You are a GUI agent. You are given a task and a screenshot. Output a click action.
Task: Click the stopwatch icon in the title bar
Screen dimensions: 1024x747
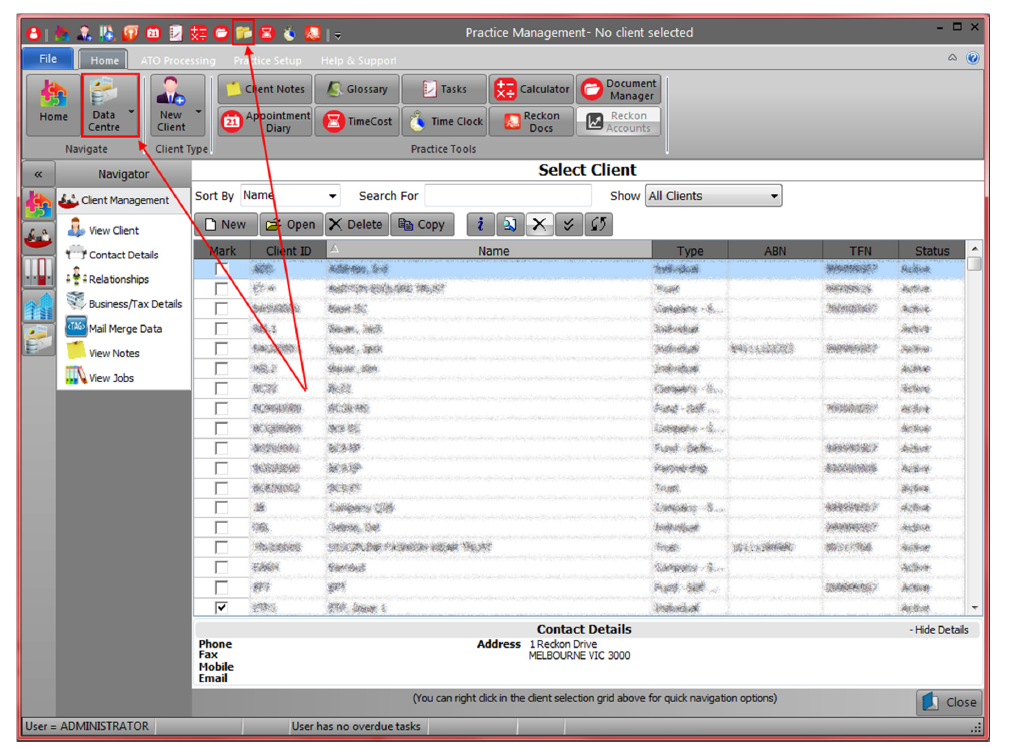289,33
